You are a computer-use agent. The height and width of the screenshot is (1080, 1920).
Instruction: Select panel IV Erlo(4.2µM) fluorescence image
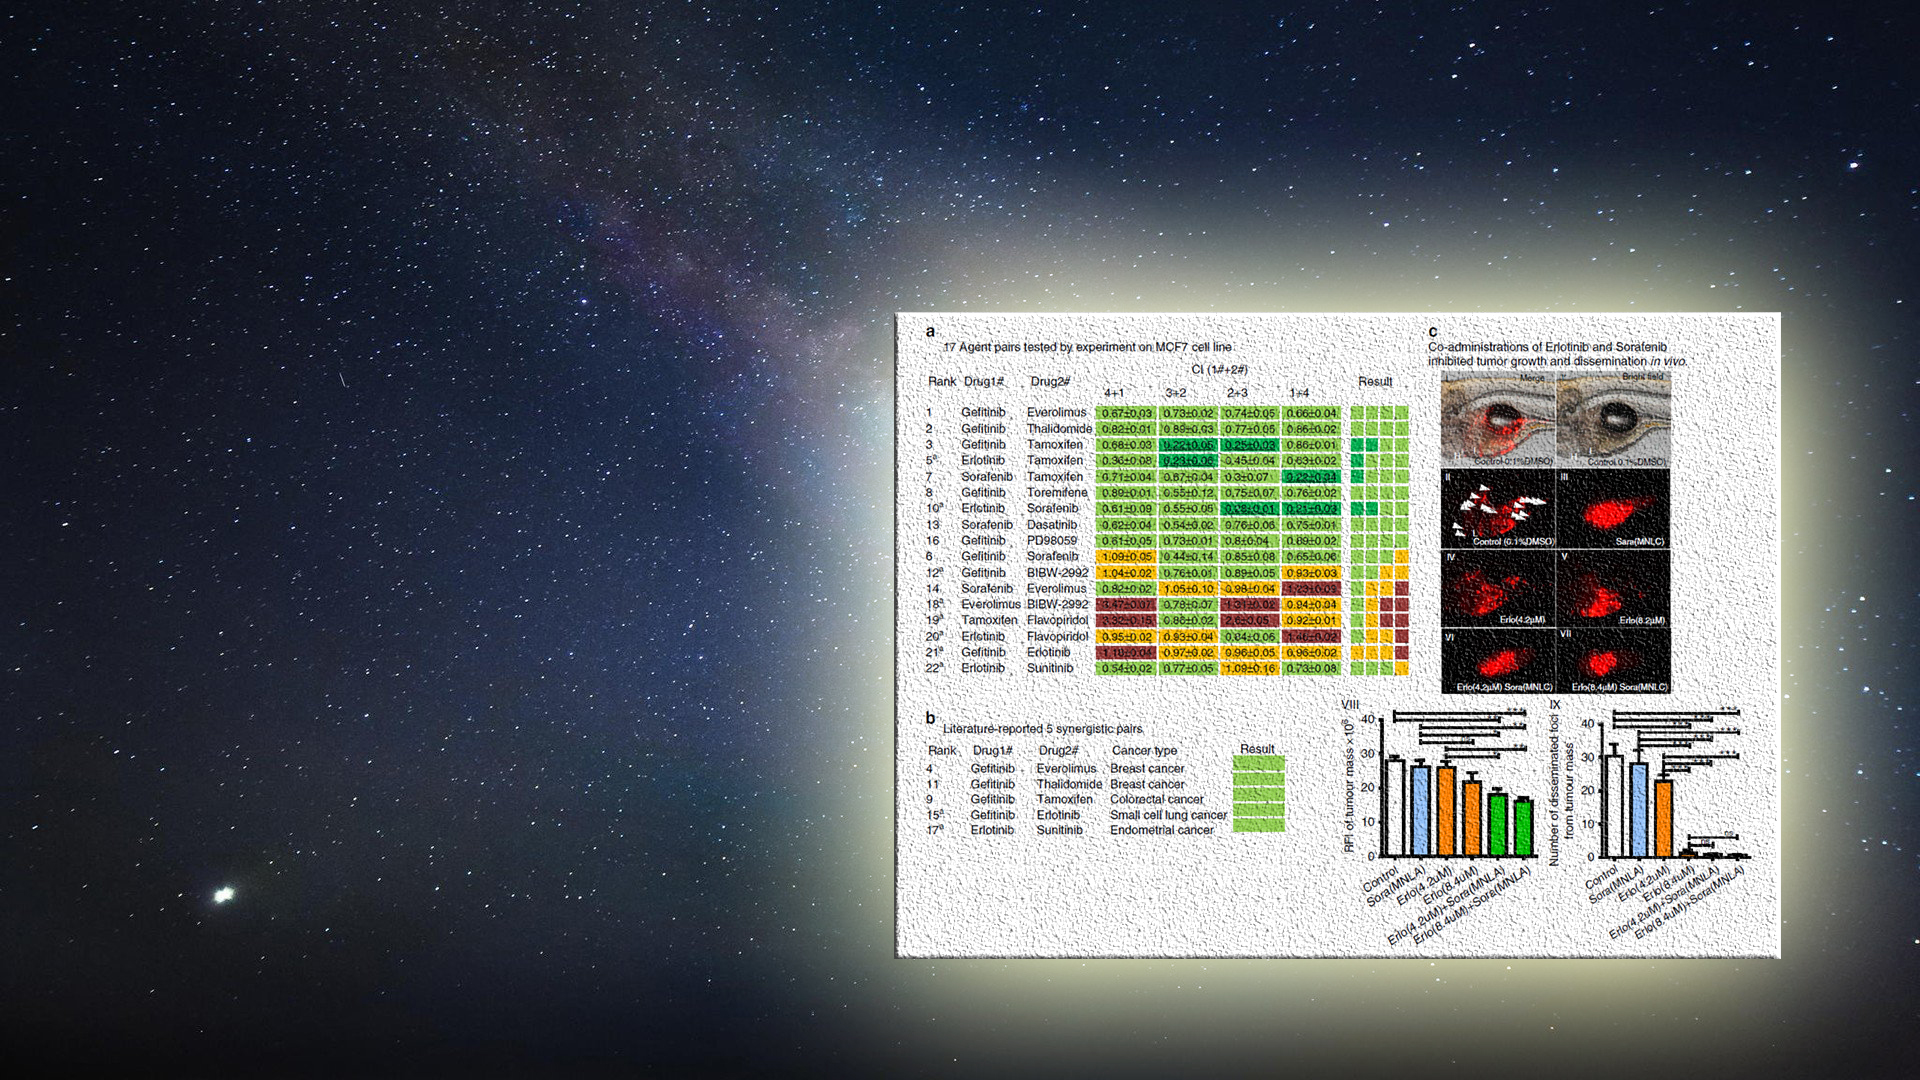1498,588
